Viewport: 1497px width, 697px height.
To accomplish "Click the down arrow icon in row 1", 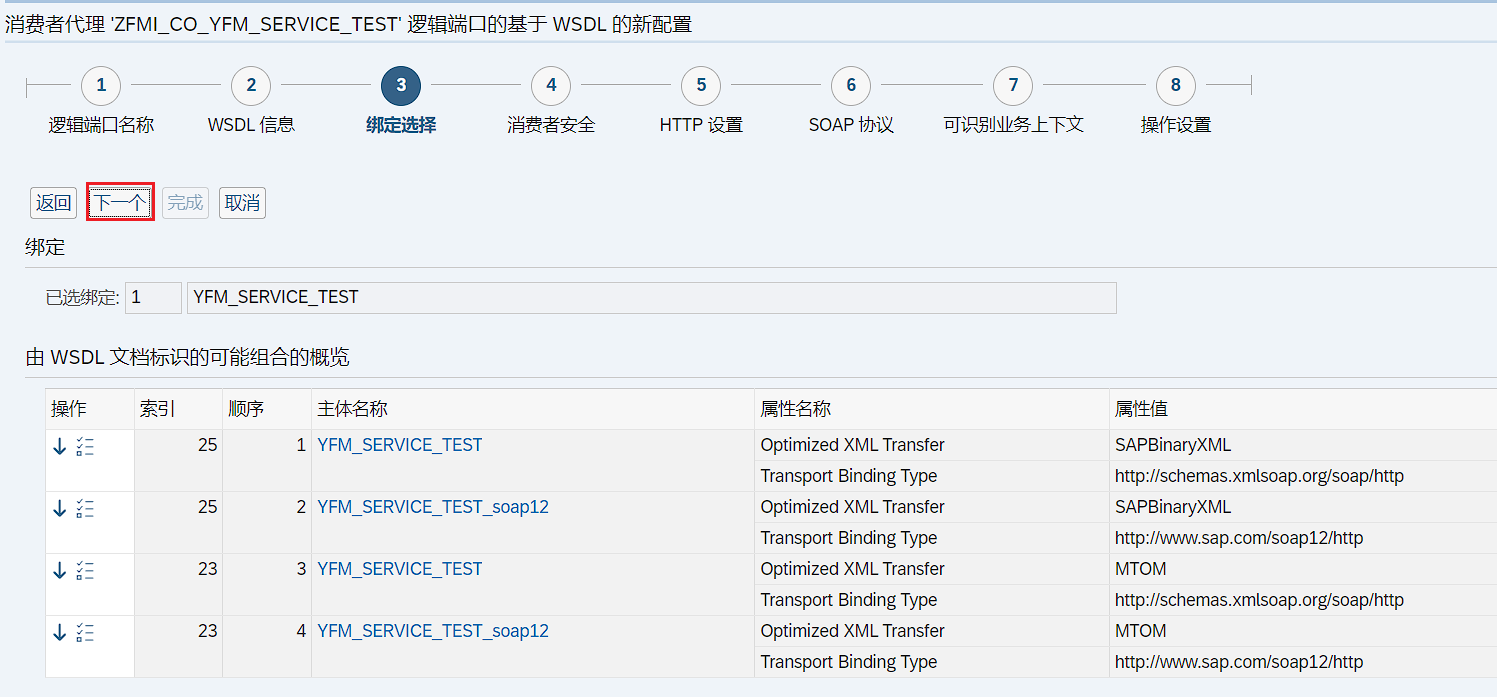I will pyautogui.click(x=60, y=446).
